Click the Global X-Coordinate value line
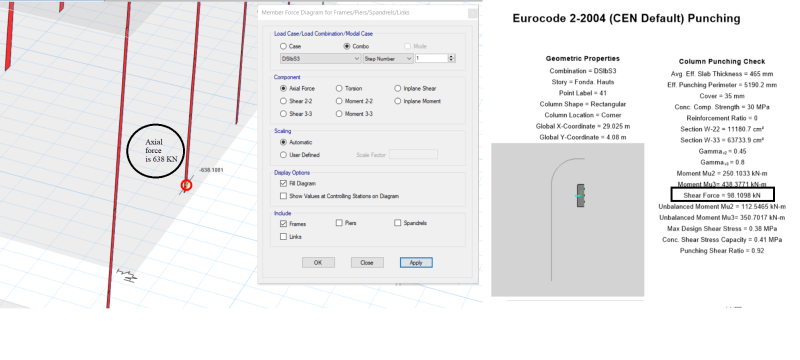 [583, 126]
